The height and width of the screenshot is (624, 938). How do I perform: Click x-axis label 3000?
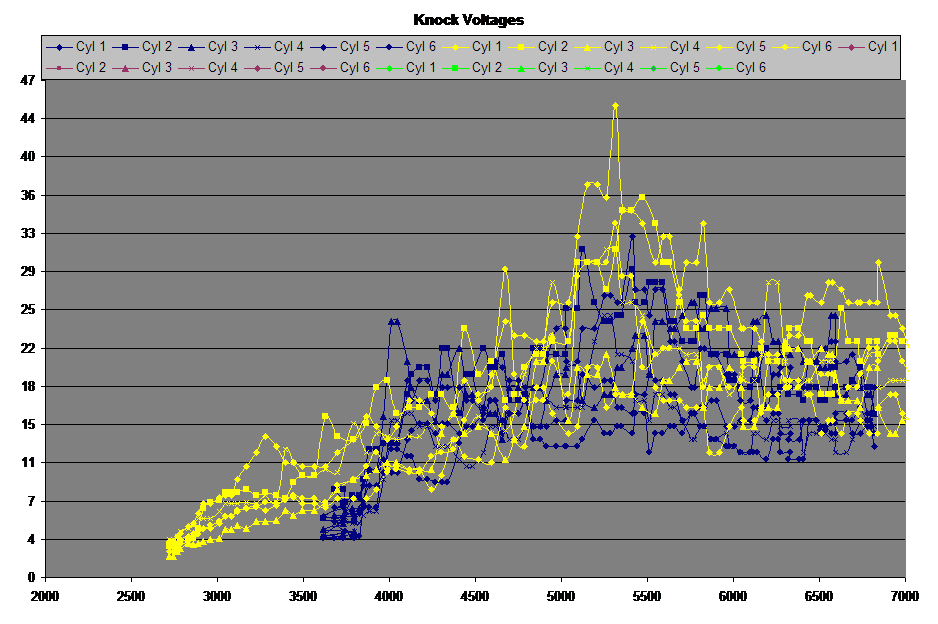coord(217,596)
